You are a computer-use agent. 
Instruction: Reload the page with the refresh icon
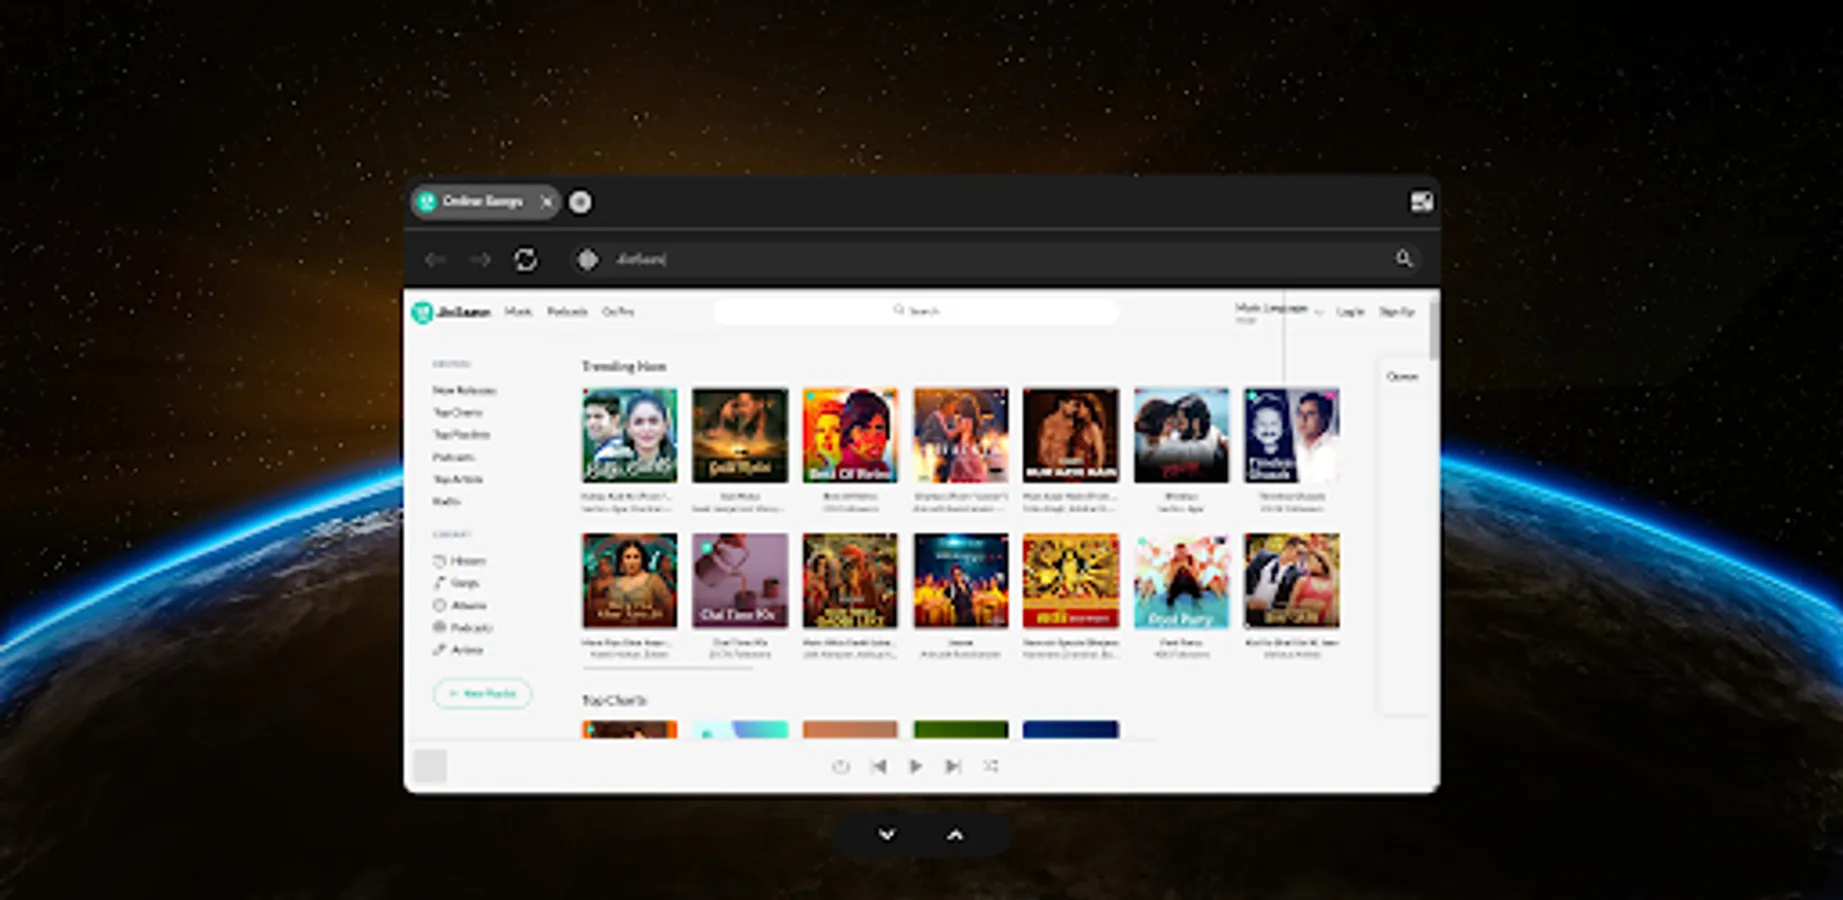coord(525,260)
